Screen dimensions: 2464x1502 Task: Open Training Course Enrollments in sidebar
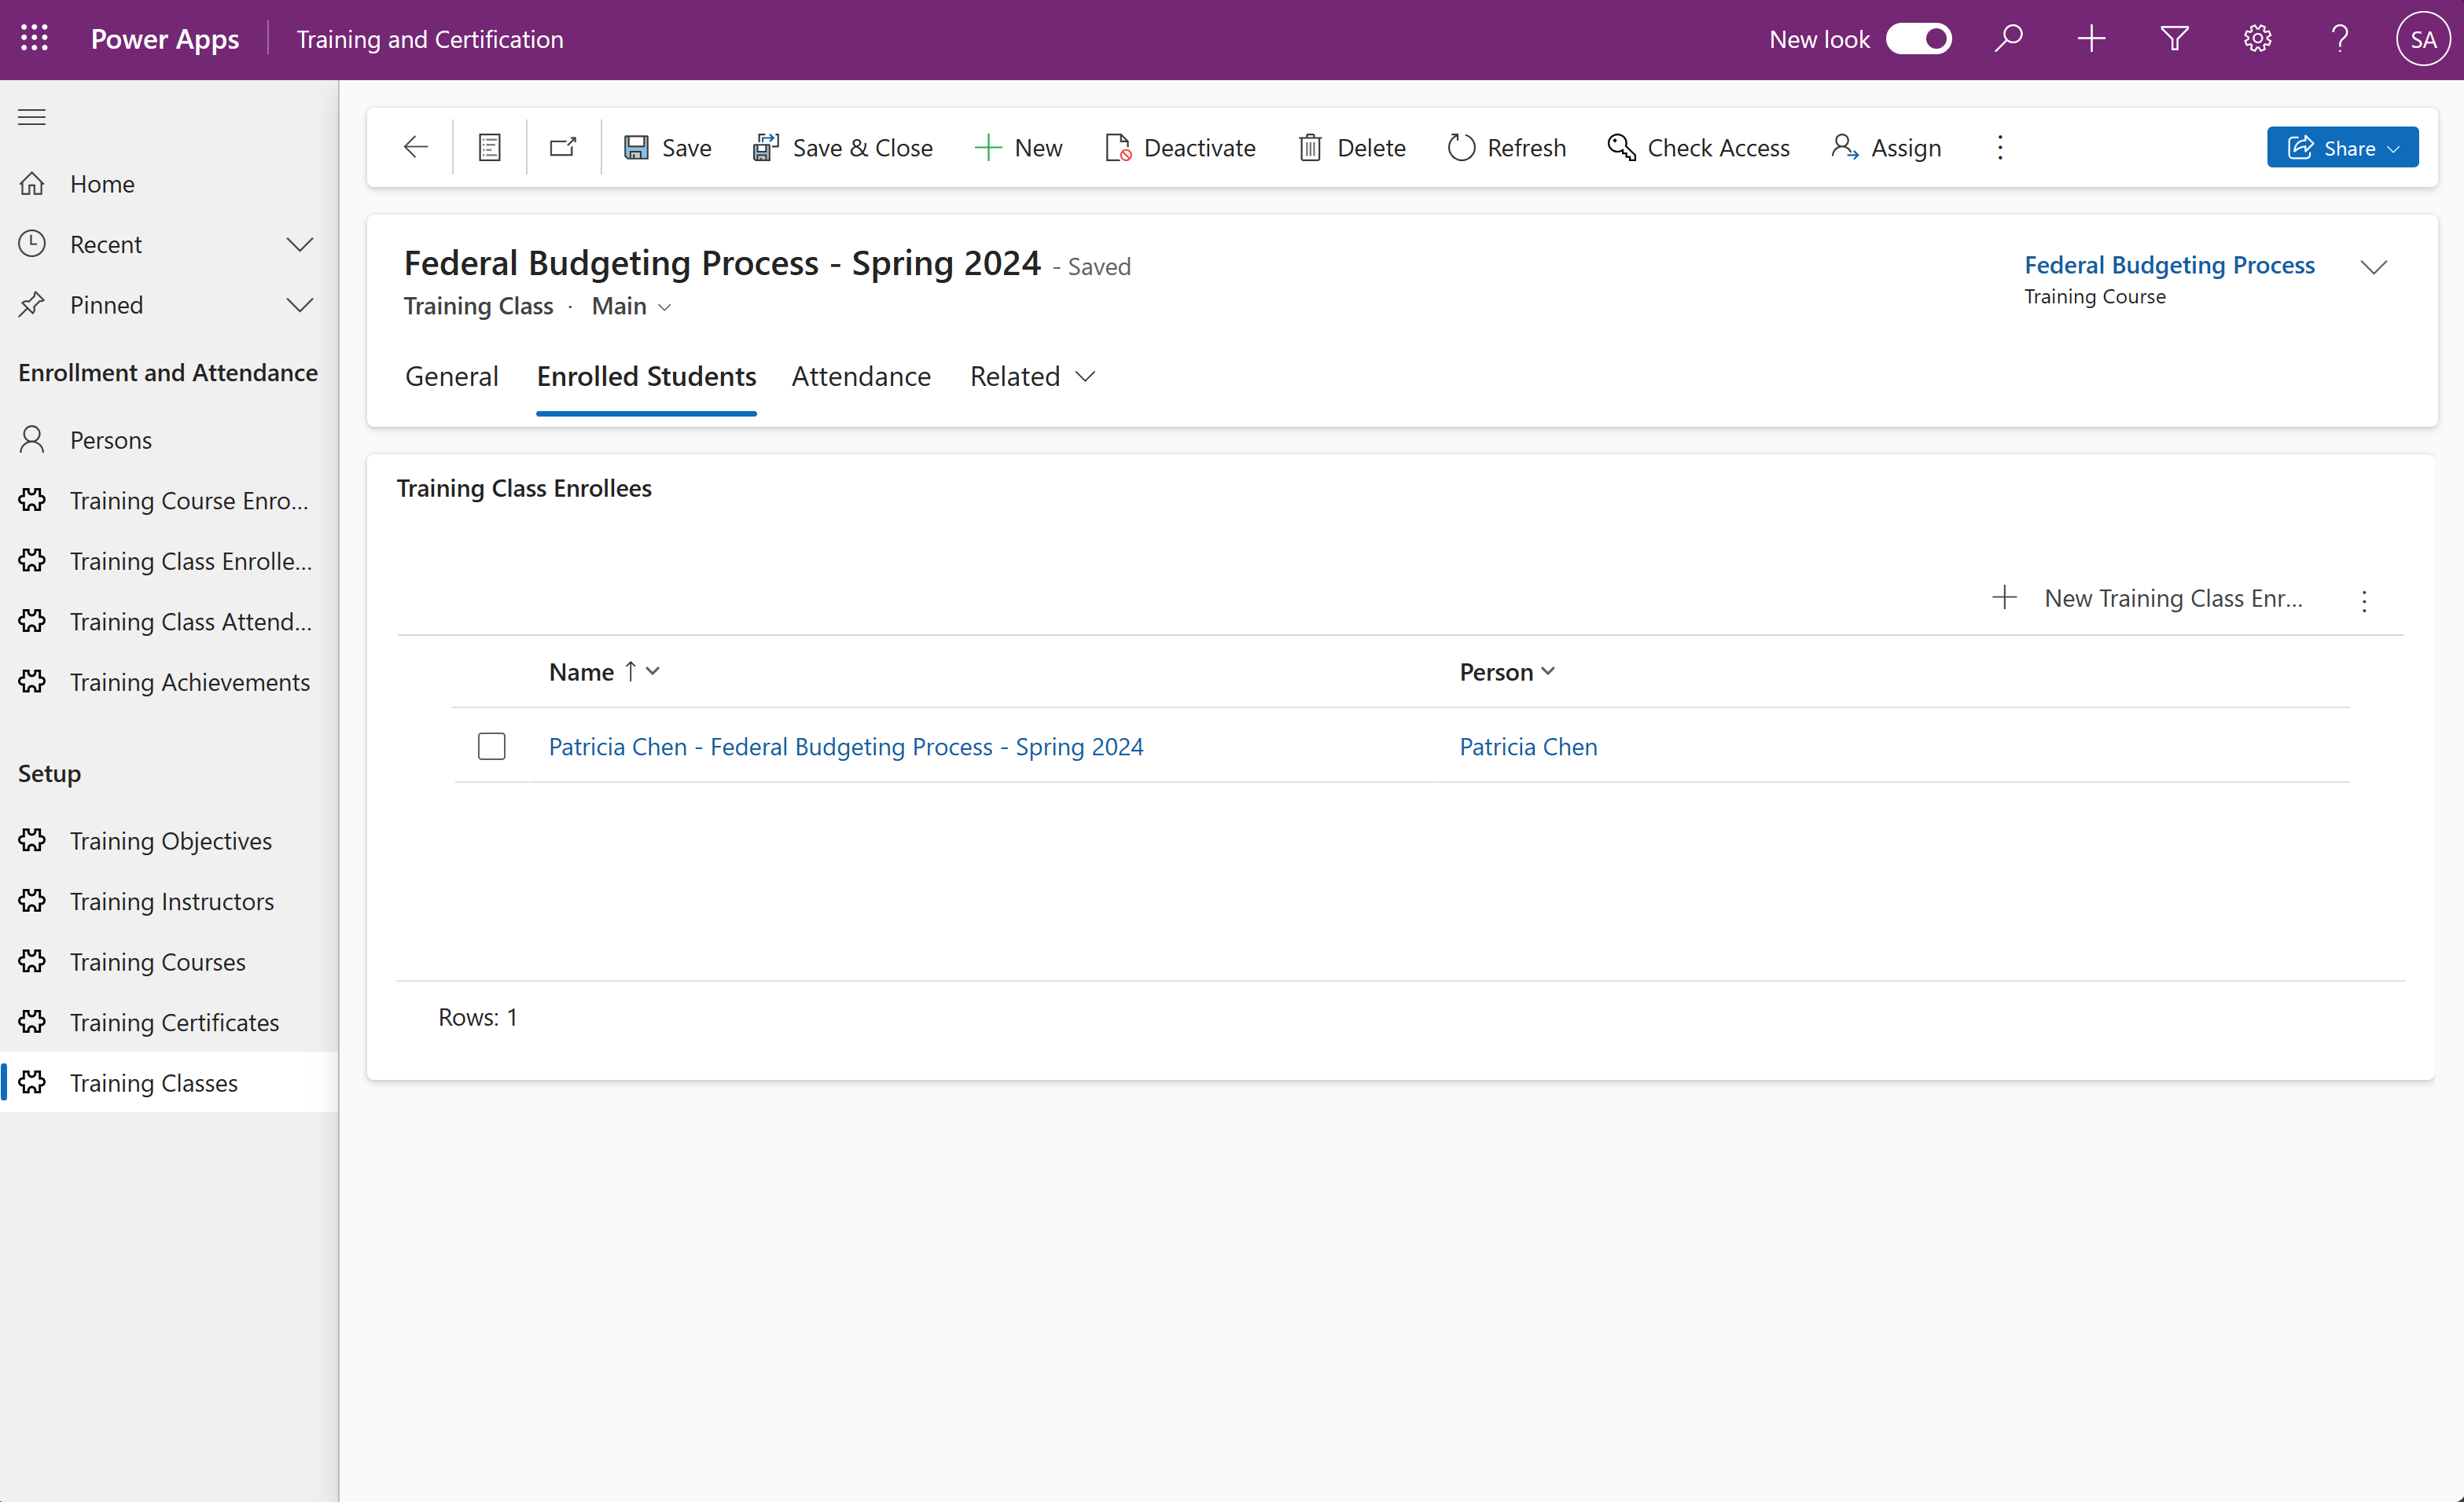(169, 501)
